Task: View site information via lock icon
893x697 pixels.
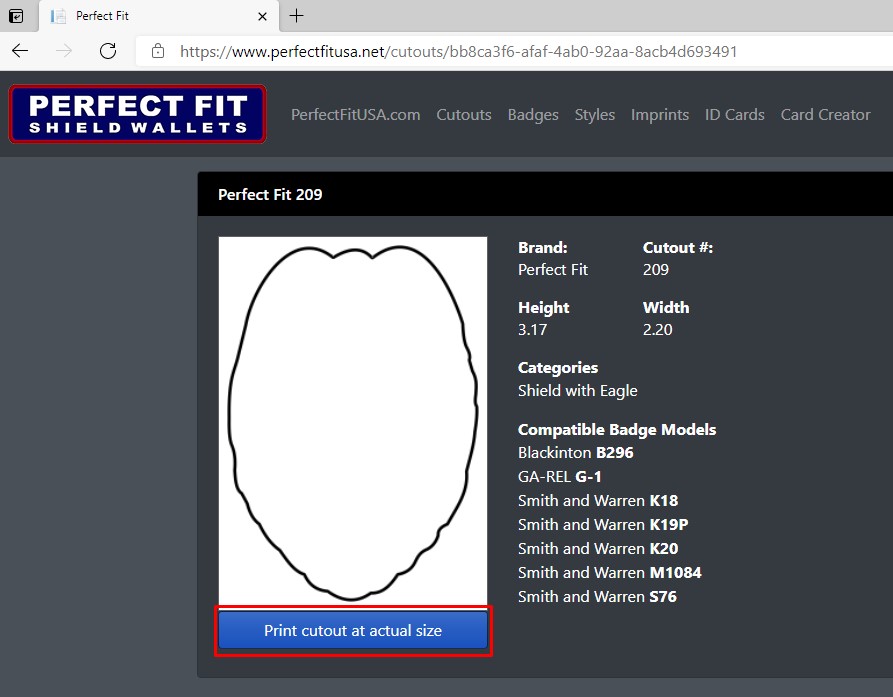Action: pyautogui.click(x=157, y=51)
